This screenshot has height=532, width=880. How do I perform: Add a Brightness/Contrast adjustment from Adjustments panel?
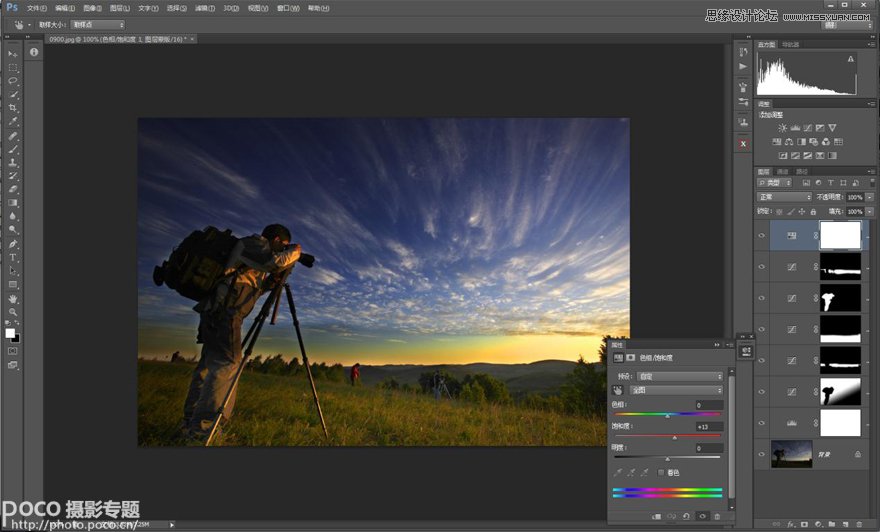(x=782, y=128)
